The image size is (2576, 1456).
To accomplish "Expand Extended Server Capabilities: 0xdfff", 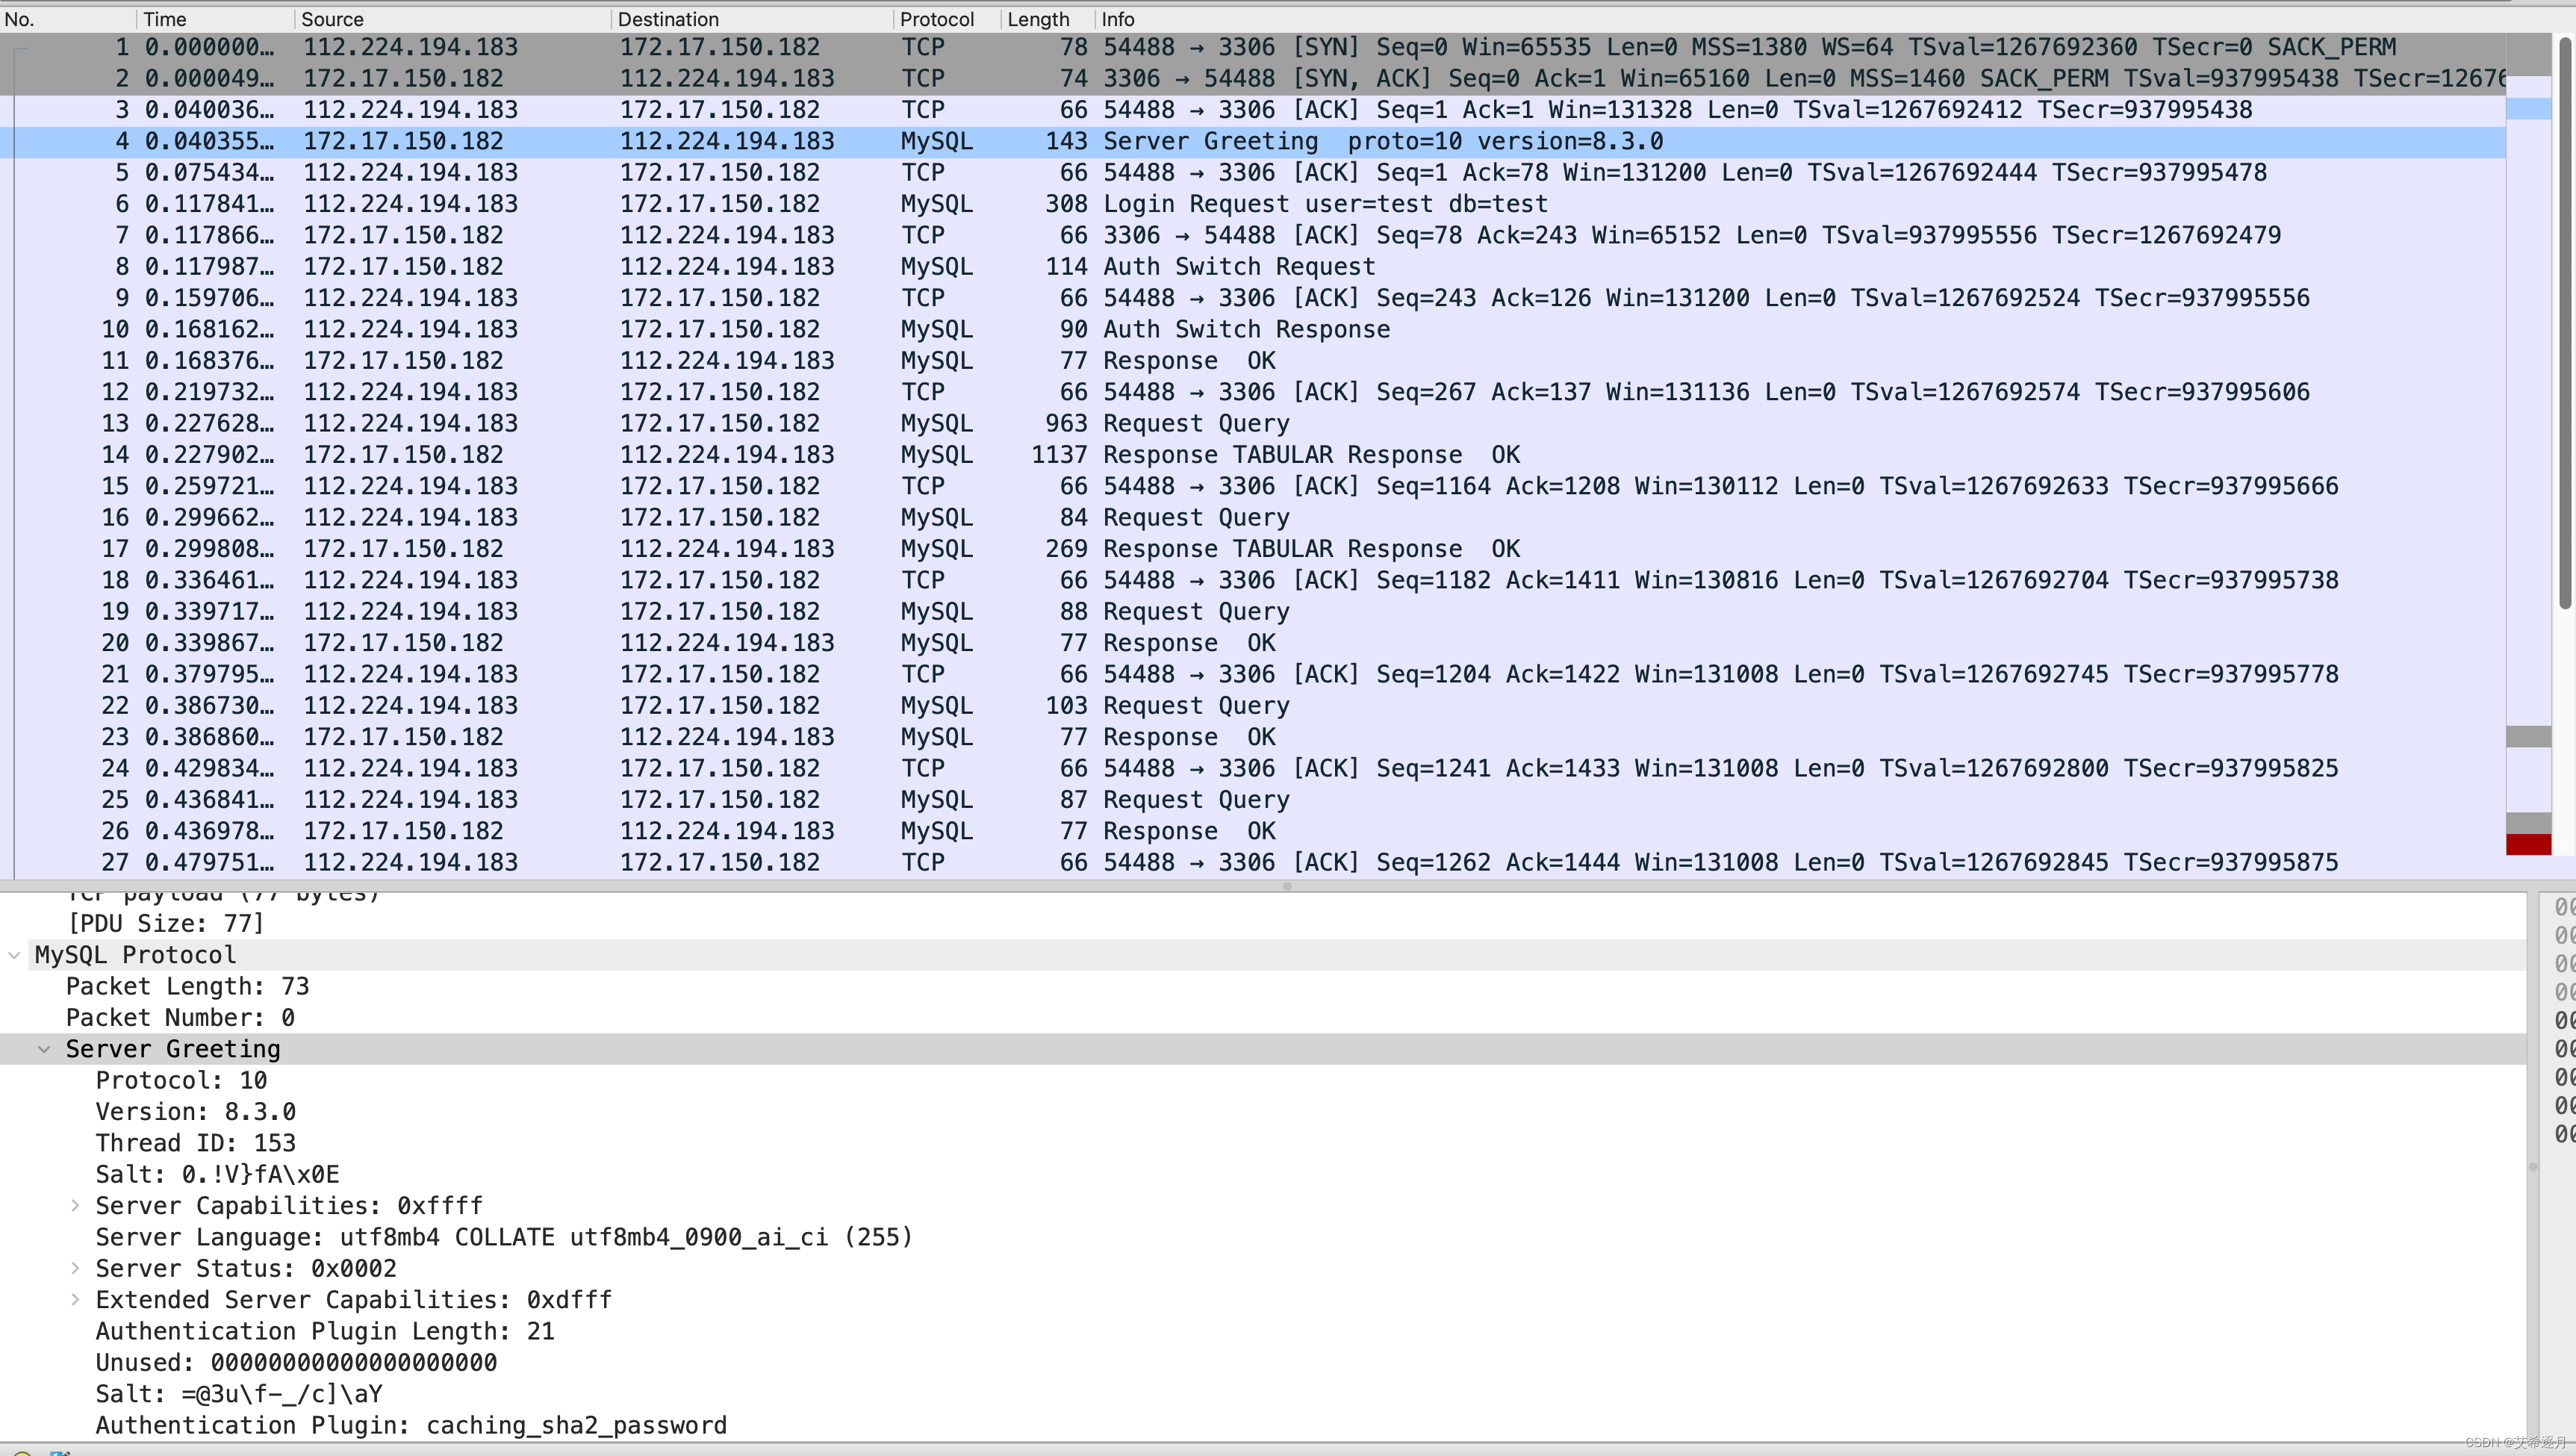I will (75, 1300).
